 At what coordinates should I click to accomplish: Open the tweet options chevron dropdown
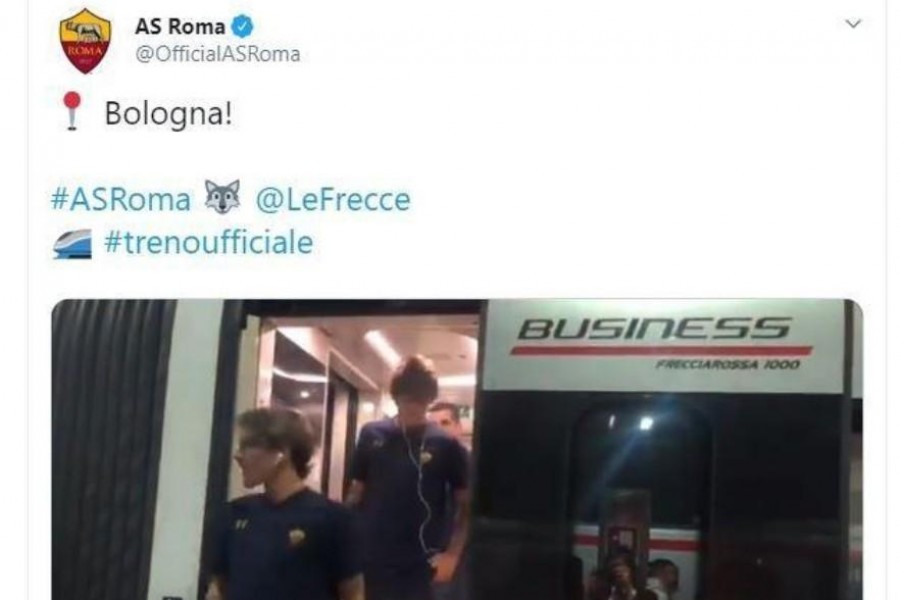(x=854, y=24)
